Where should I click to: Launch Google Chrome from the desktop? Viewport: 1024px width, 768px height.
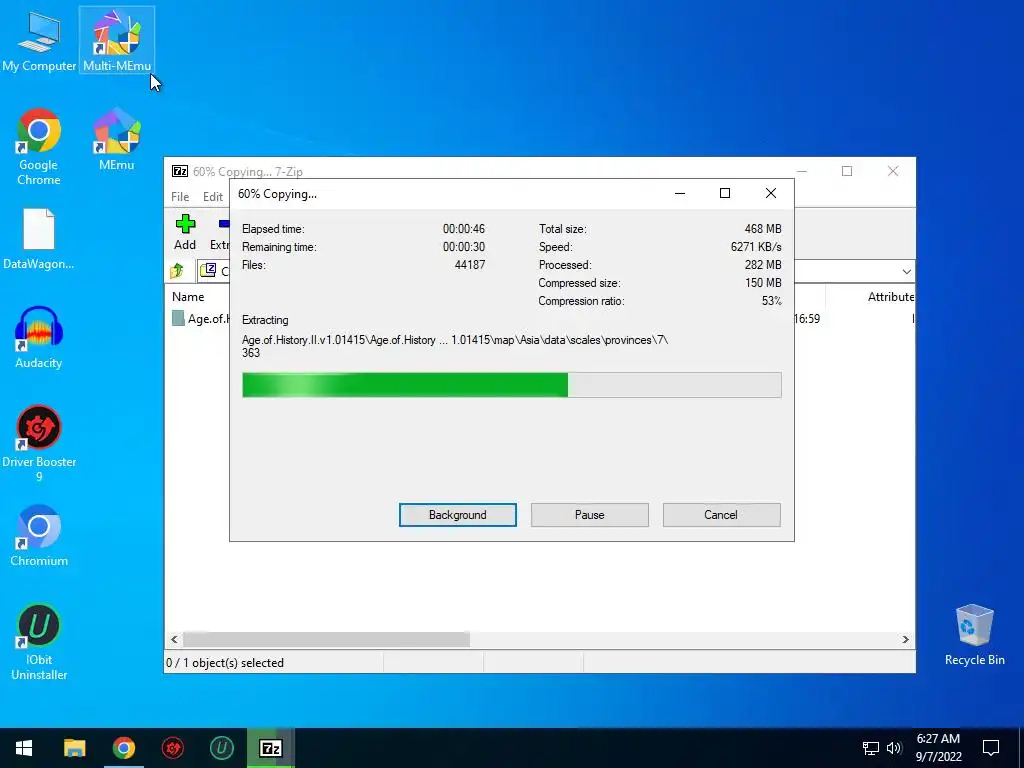(39, 146)
